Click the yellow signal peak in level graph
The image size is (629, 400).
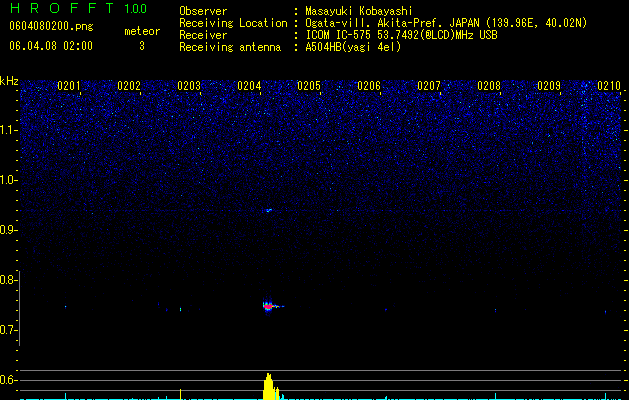[x=270, y=387]
